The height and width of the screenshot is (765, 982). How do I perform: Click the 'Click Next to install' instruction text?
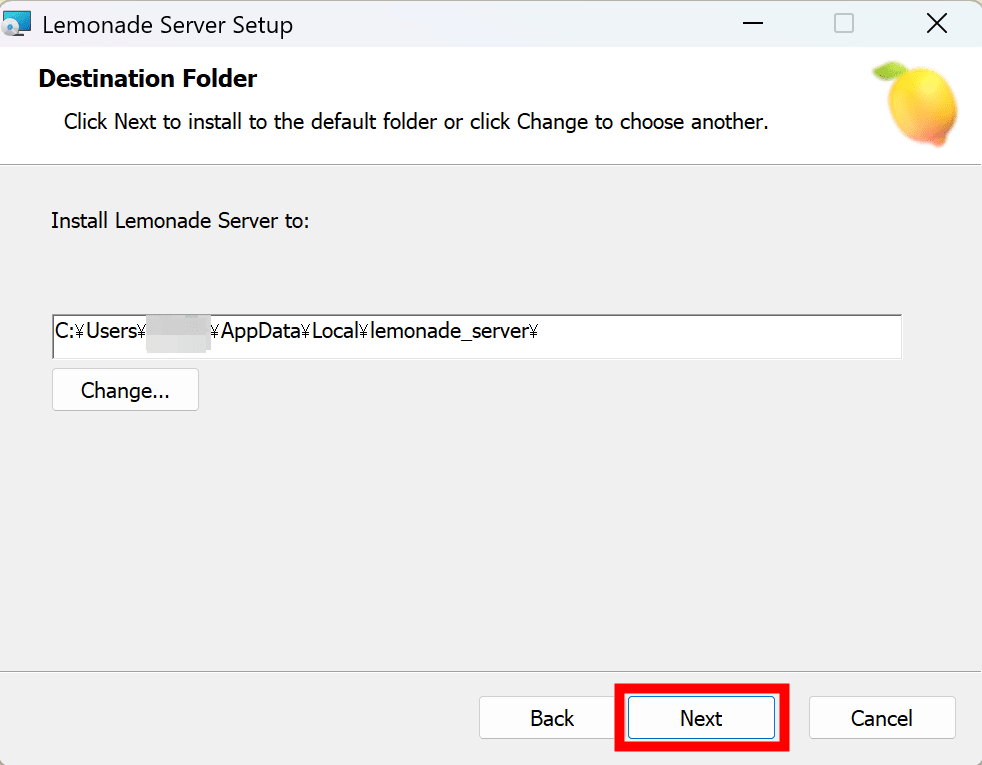(x=415, y=122)
